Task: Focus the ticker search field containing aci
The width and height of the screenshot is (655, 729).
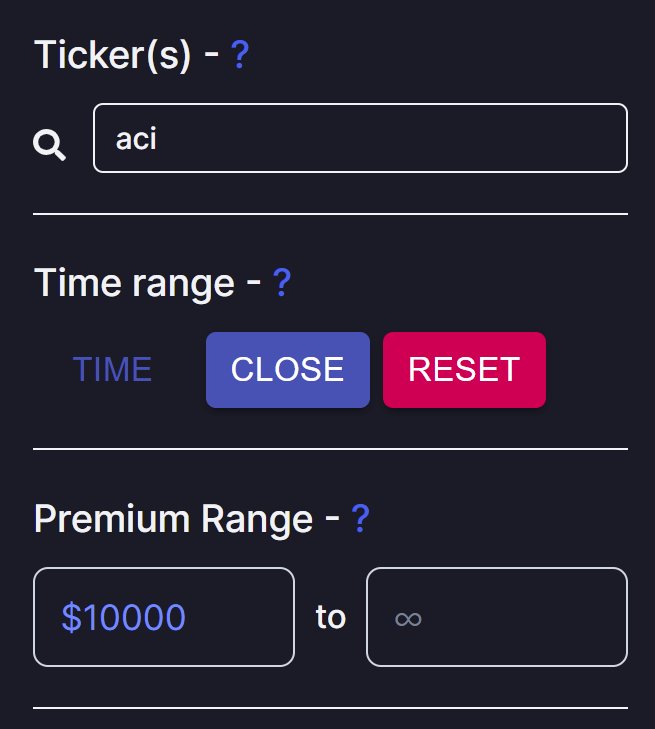Action: tap(360, 138)
